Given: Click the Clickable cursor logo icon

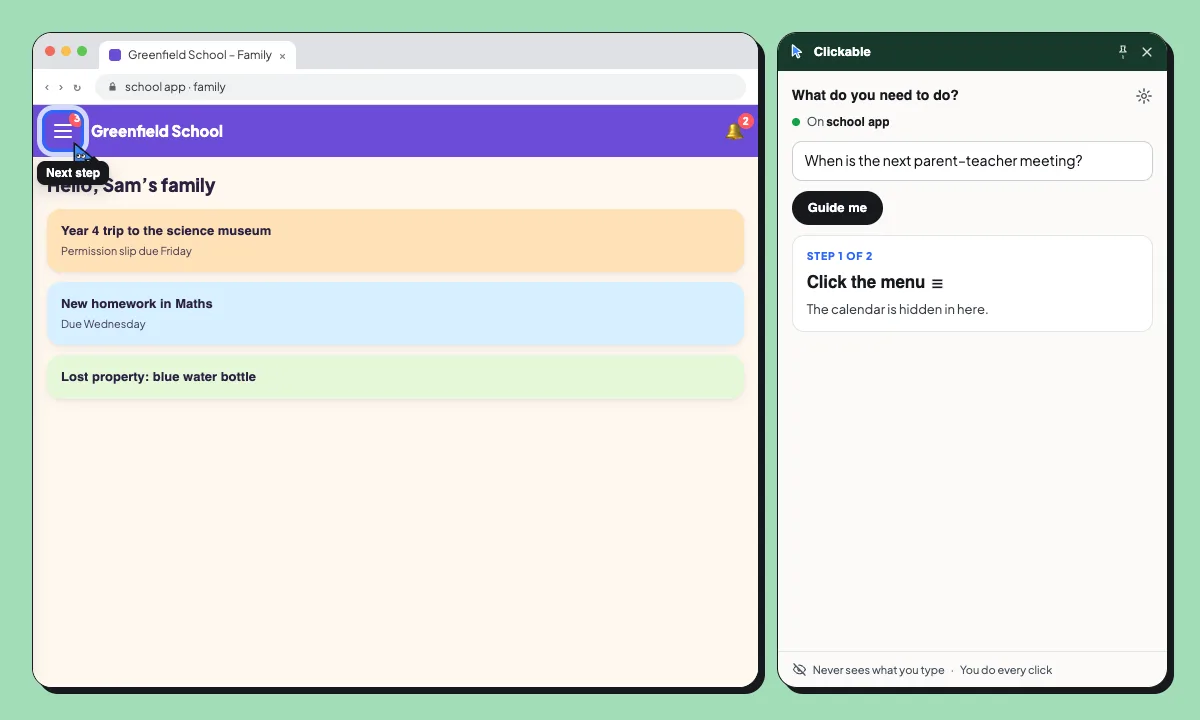Looking at the screenshot, I should [797, 52].
